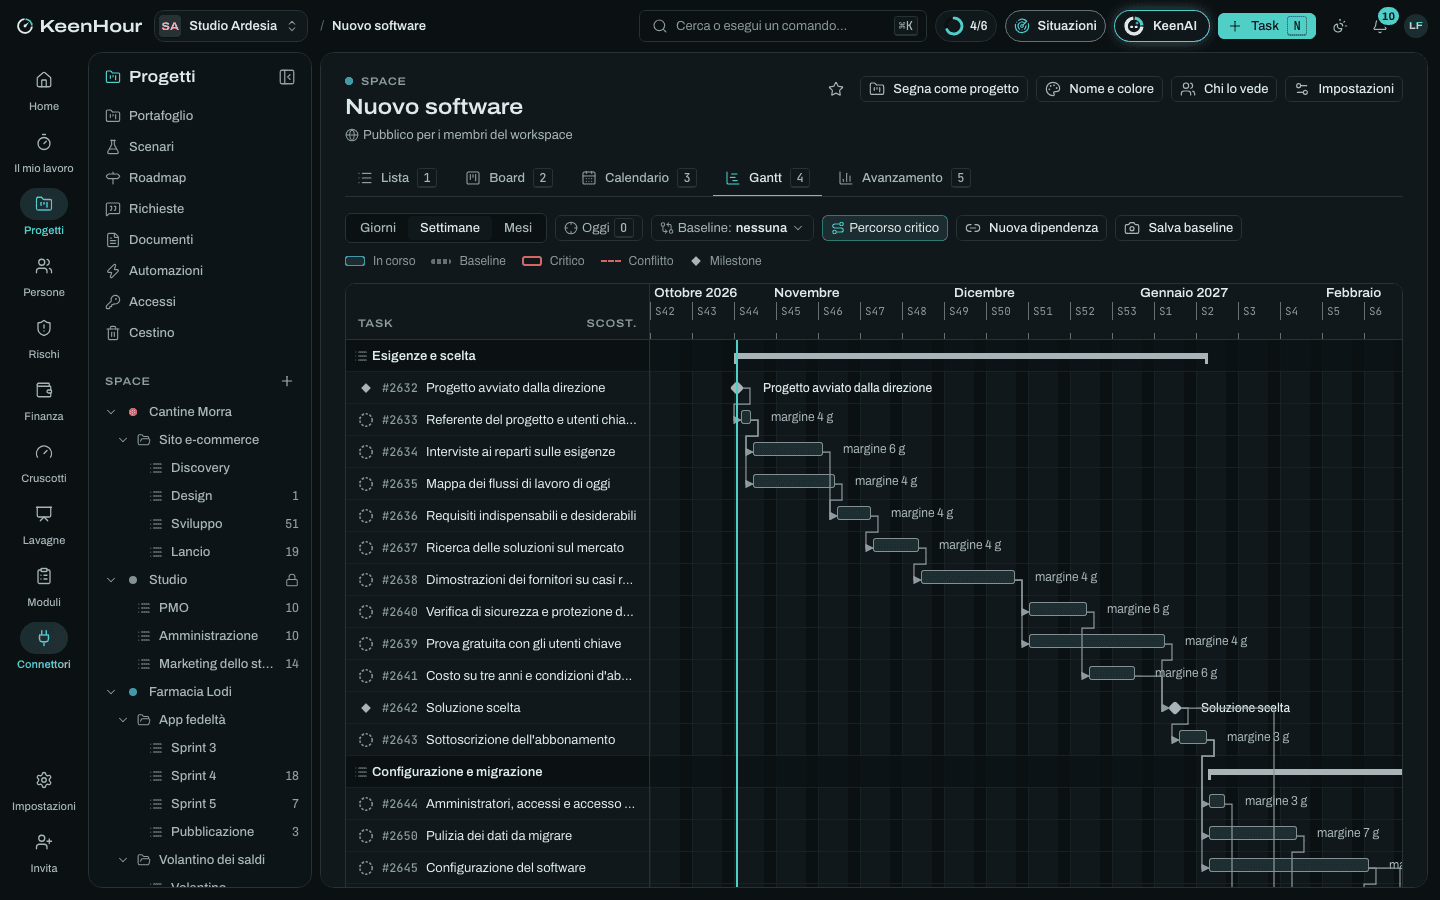The image size is (1440, 900).
Task: Open Impostazioni in the left rail
Action: 44,791
